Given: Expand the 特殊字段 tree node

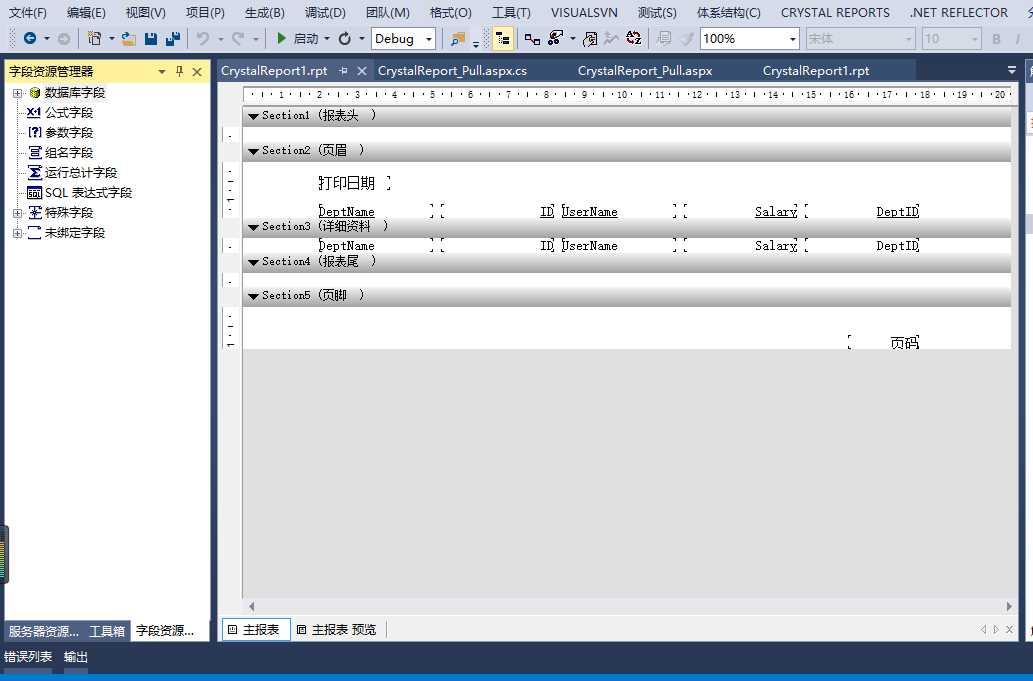Looking at the screenshot, I should click(17, 213).
